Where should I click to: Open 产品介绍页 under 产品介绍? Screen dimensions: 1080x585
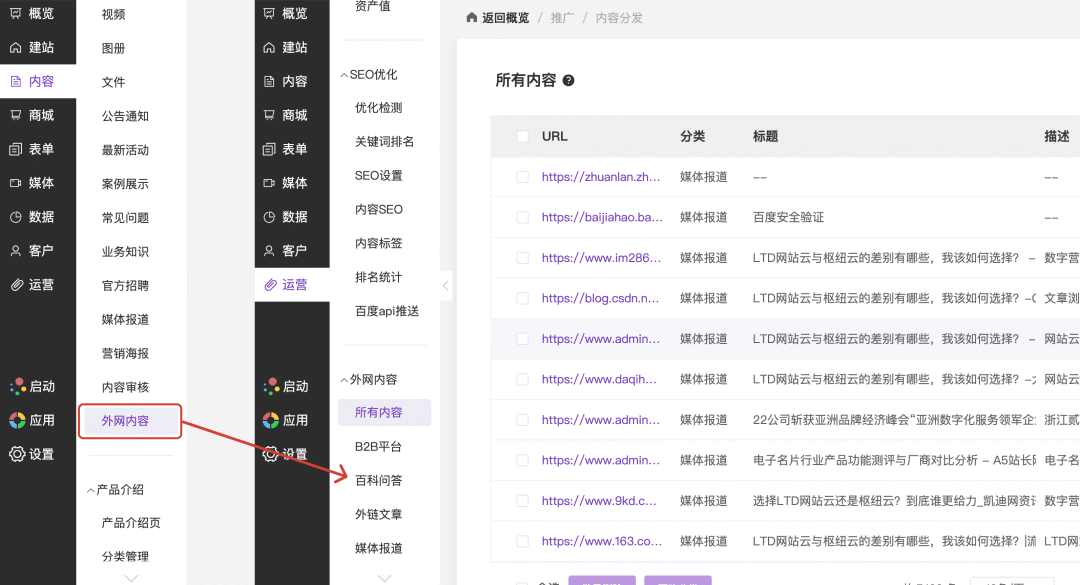(131, 523)
